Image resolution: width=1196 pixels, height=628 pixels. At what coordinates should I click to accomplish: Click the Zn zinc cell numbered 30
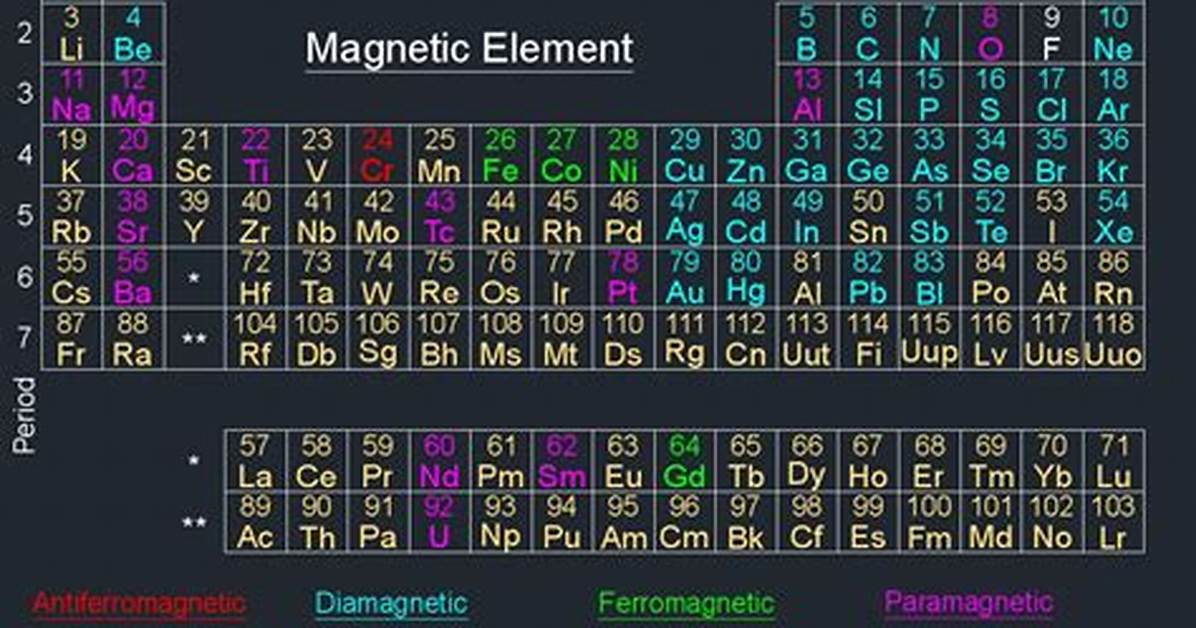point(746,156)
